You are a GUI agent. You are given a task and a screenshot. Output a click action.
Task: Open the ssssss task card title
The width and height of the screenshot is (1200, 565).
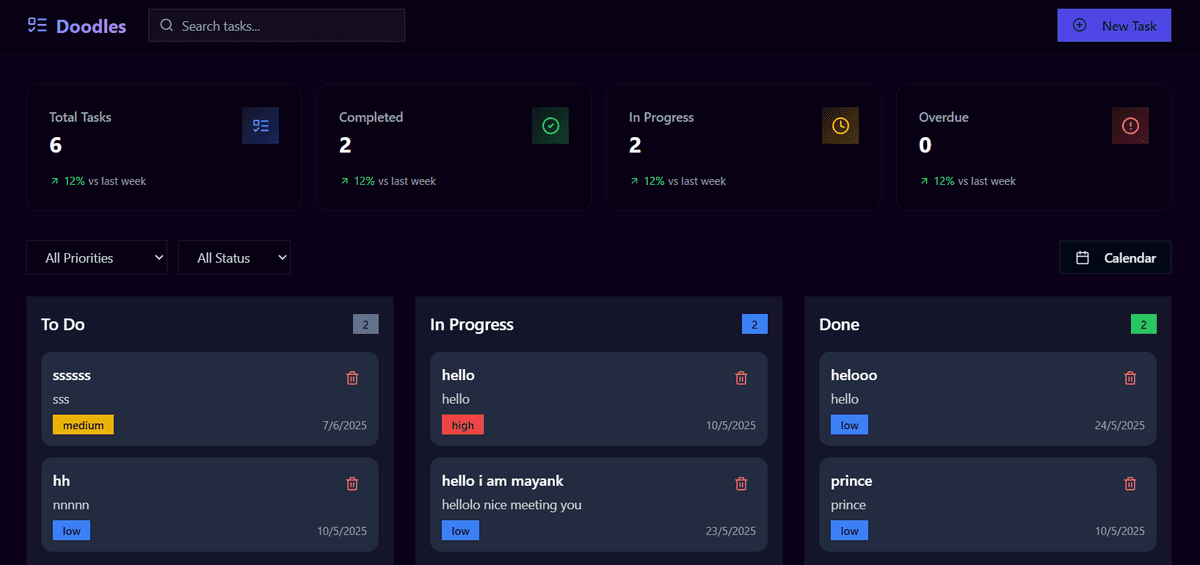click(x=72, y=375)
